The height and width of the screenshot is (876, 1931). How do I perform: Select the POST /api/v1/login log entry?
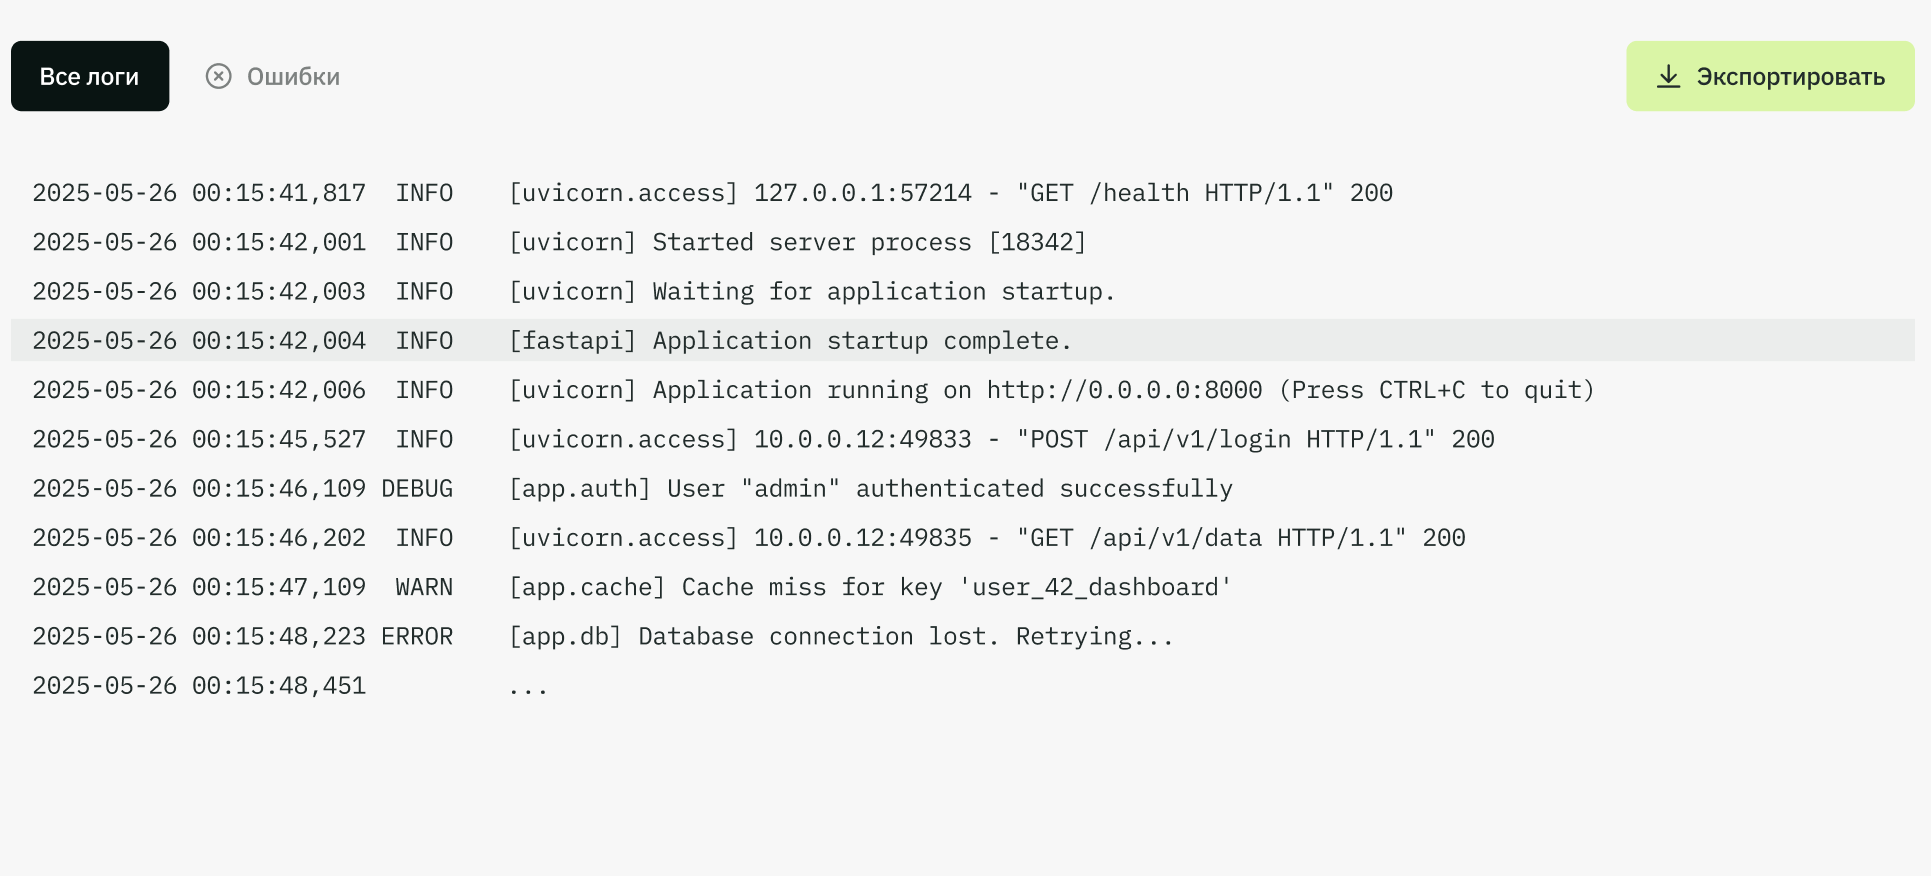[963, 439]
